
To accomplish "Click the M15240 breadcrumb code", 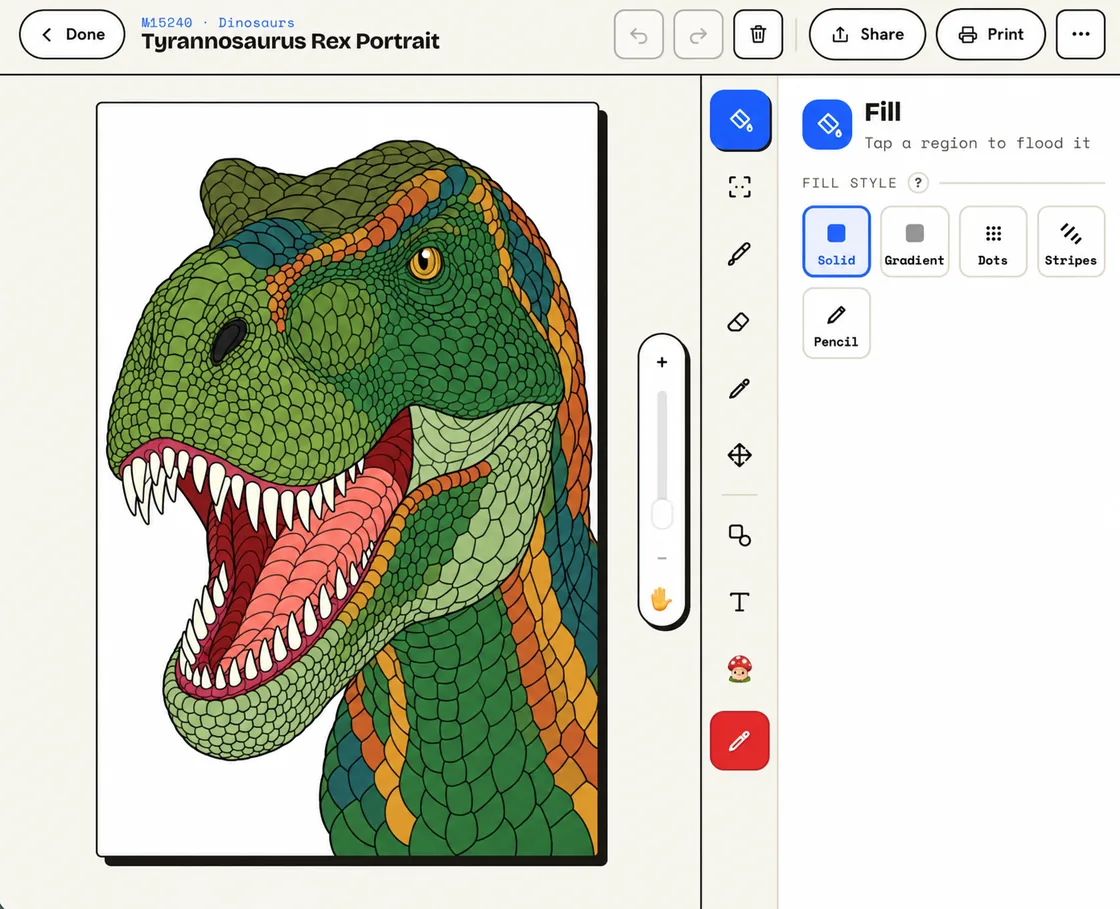I will click(166, 23).
